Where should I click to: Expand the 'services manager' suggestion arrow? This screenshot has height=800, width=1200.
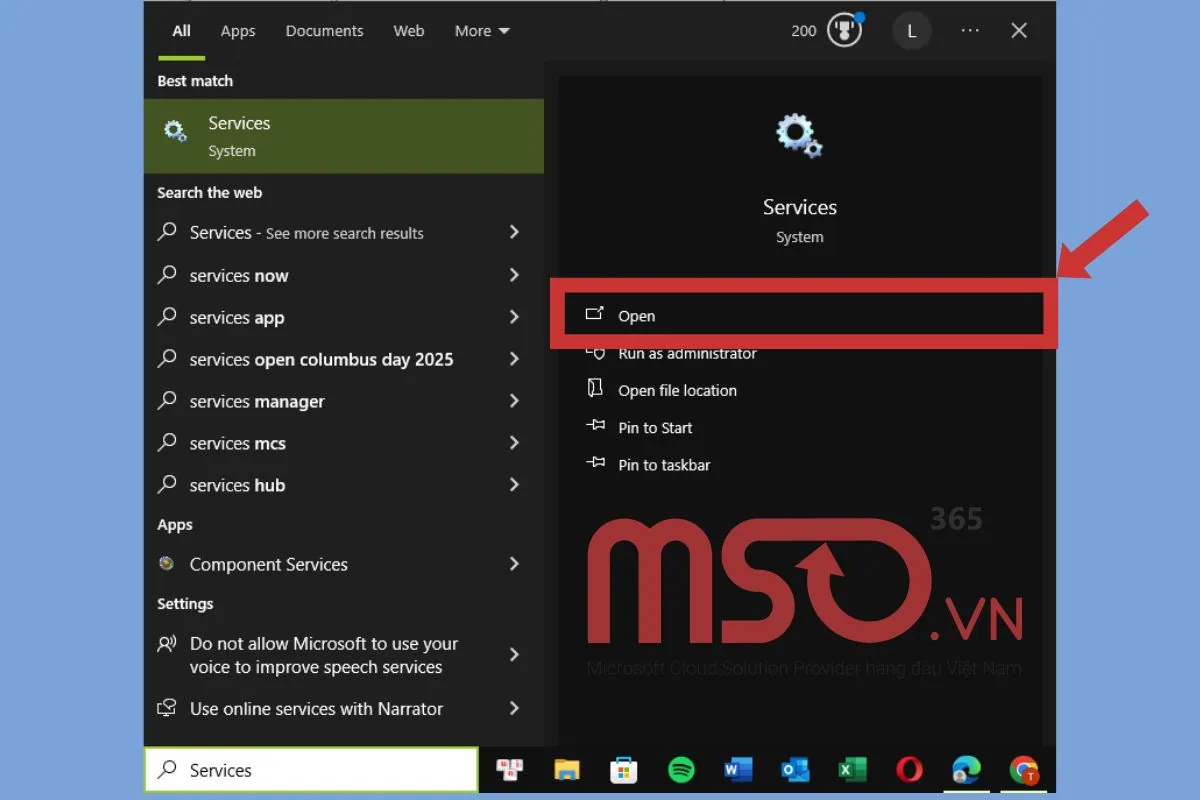click(x=514, y=401)
